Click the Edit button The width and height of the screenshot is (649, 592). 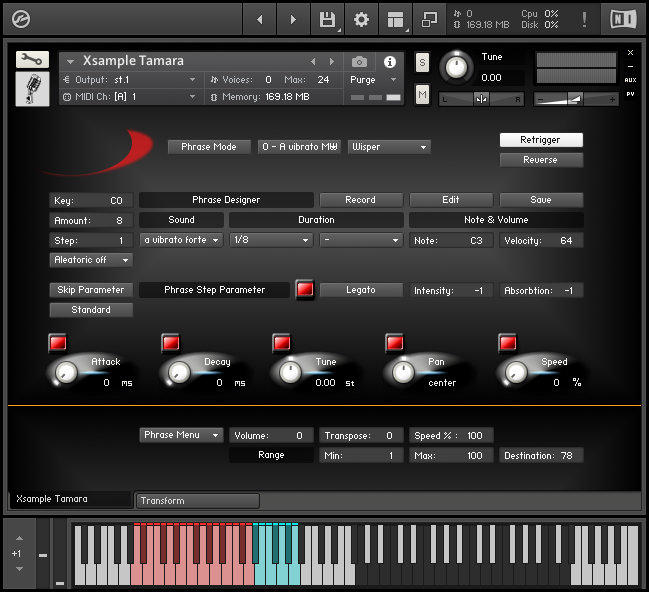(x=451, y=200)
